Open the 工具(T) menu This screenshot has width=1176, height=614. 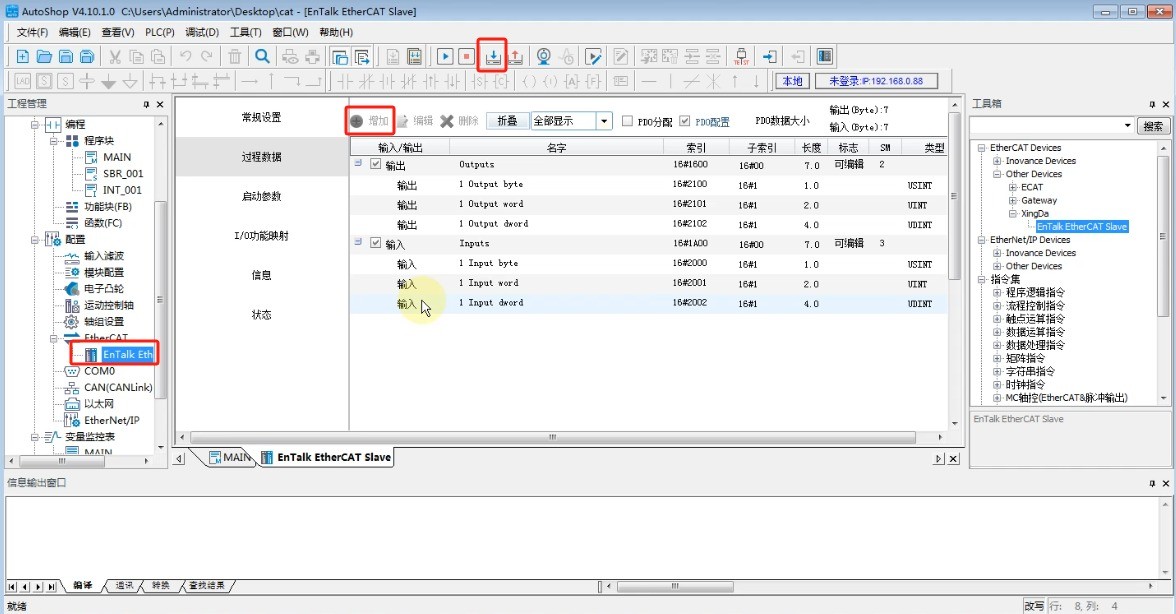pyautogui.click(x=245, y=32)
